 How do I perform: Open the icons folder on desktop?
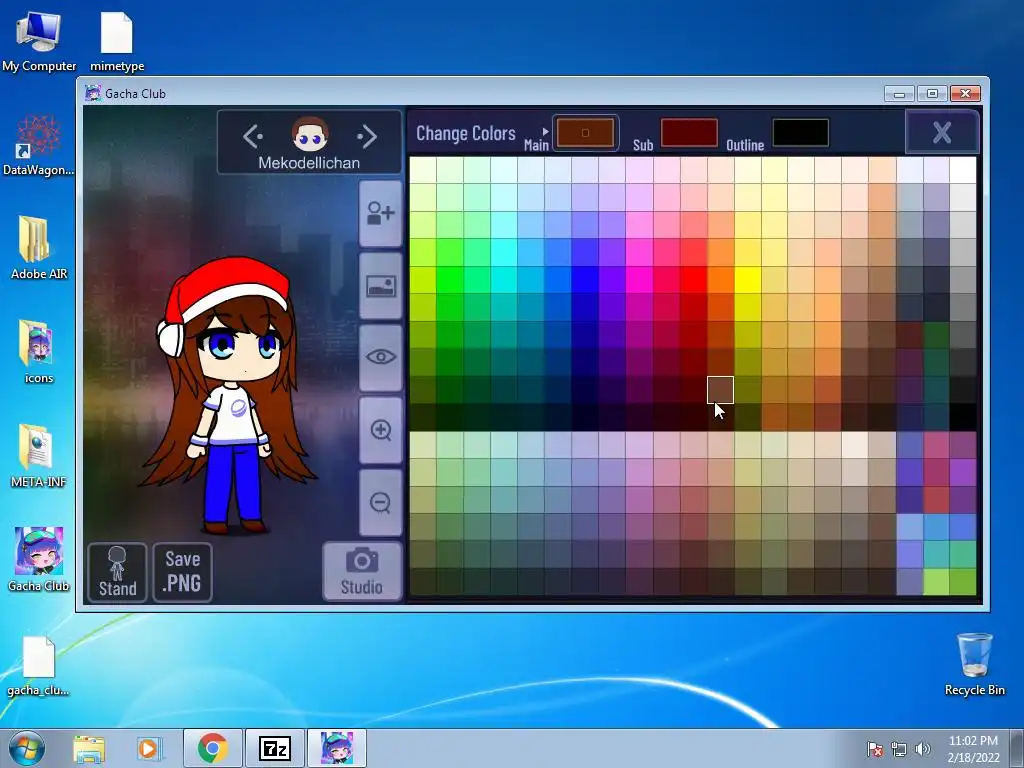coord(39,353)
